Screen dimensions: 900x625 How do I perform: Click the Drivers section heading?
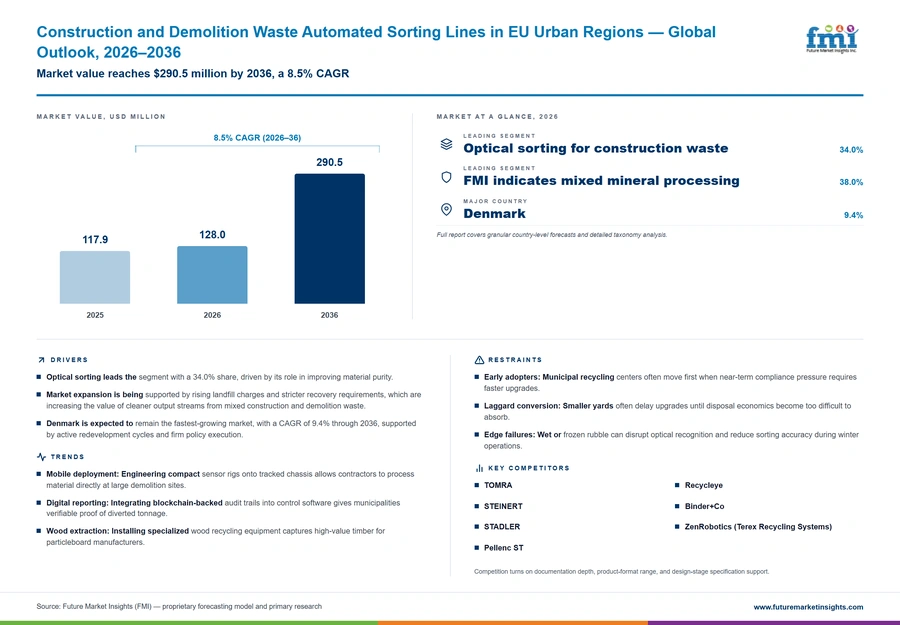click(x=69, y=360)
